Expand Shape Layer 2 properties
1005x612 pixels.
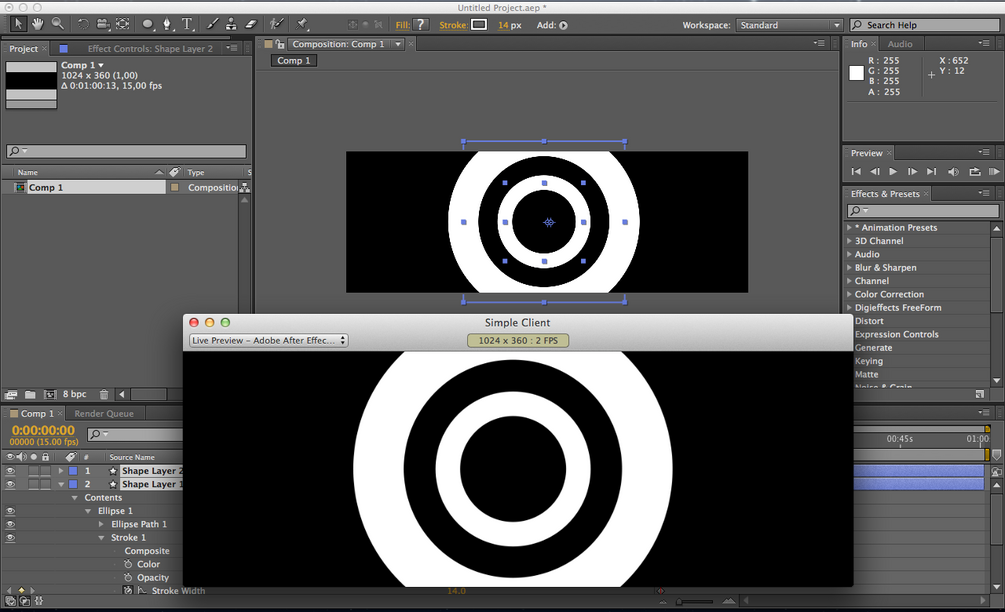pyautogui.click(x=62, y=471)
